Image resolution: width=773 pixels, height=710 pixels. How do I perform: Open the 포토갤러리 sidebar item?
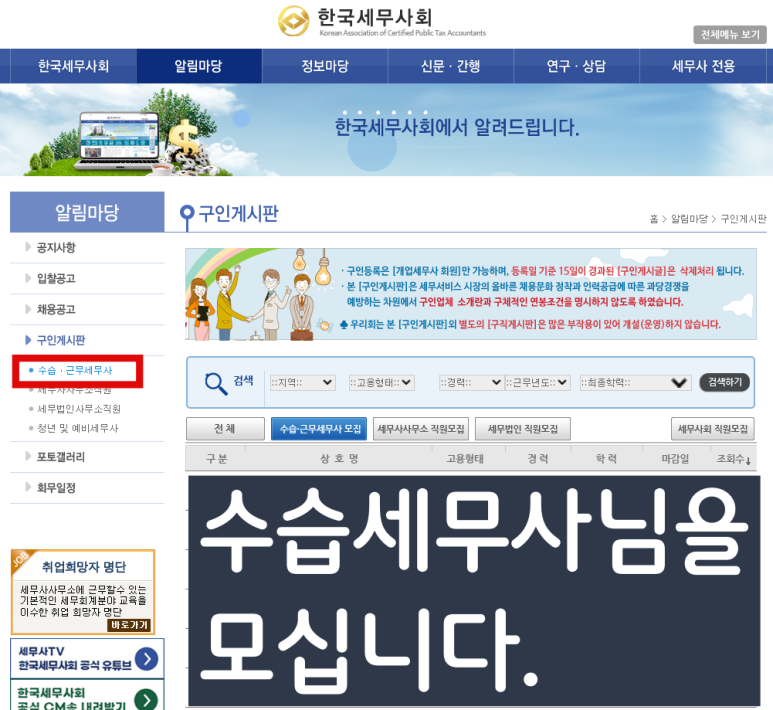61,457
